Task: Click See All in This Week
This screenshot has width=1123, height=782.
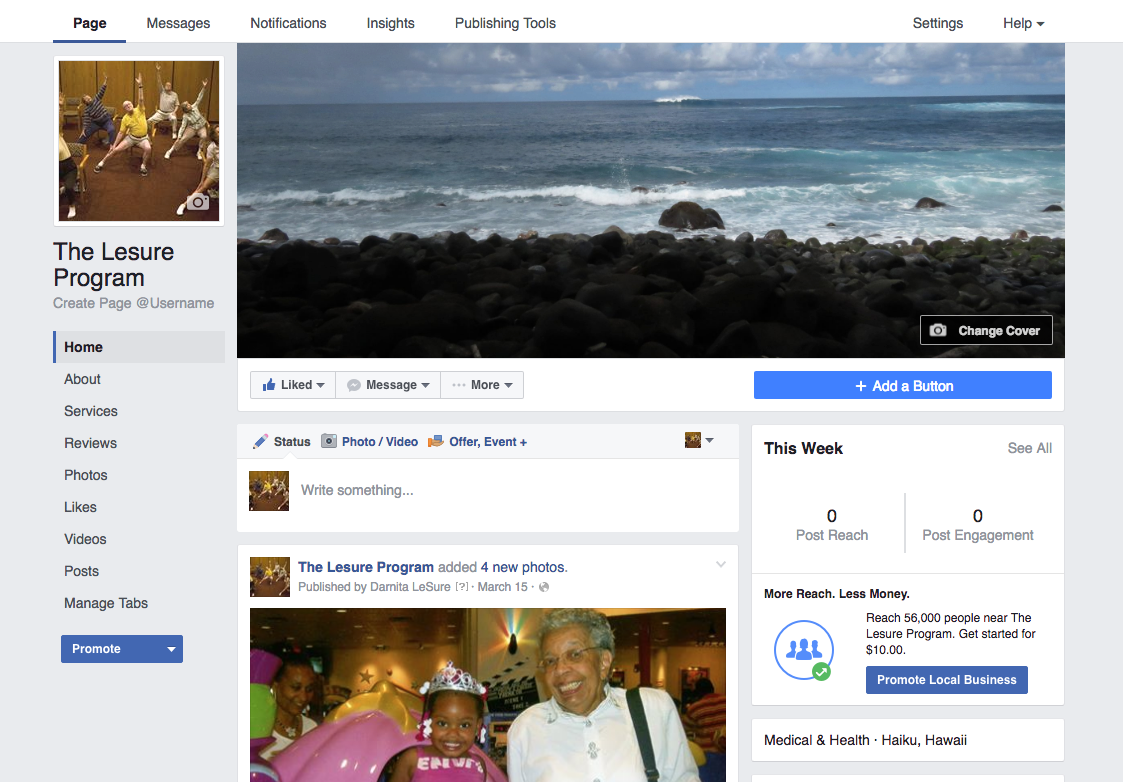Action: [x=1029, y=448]
